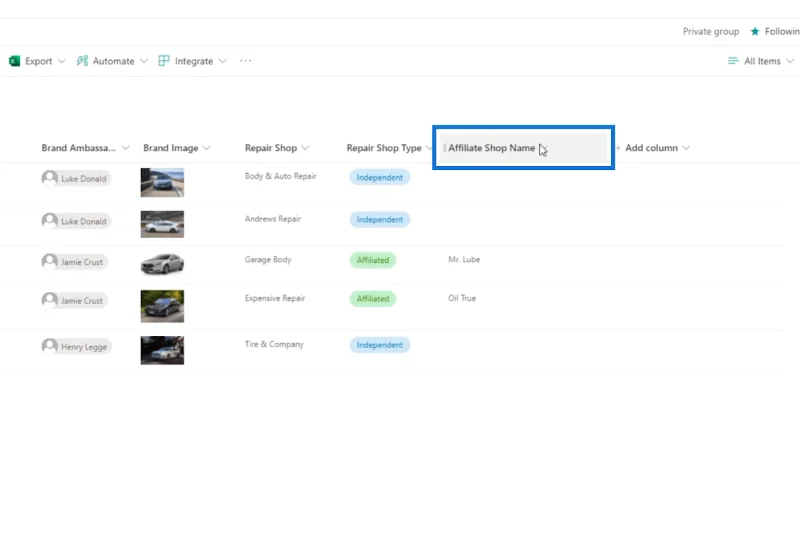The height and width of the screenshot is (534, 800).
Task: Open the Body & Auto Repair car thumbnail
Action: pos(162,182)
